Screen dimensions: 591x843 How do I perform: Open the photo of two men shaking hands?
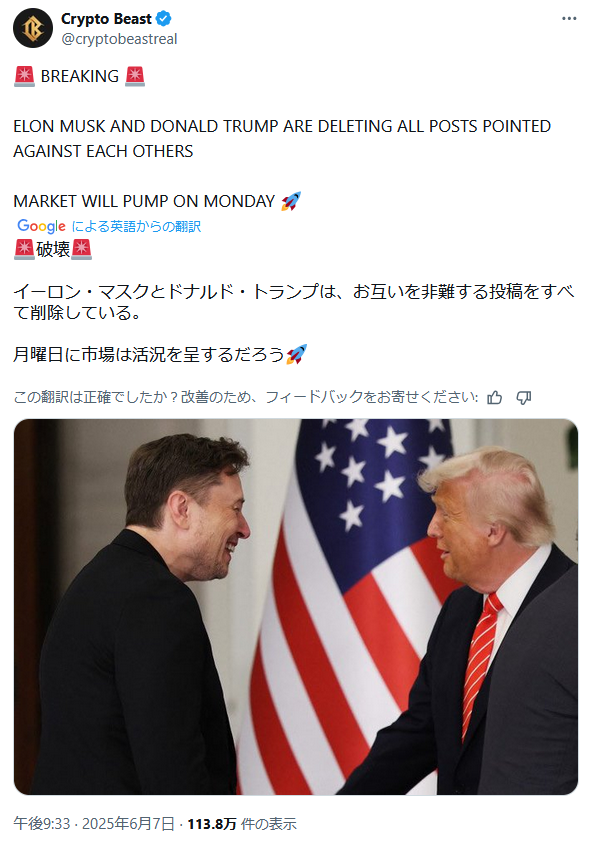point(296,606)
